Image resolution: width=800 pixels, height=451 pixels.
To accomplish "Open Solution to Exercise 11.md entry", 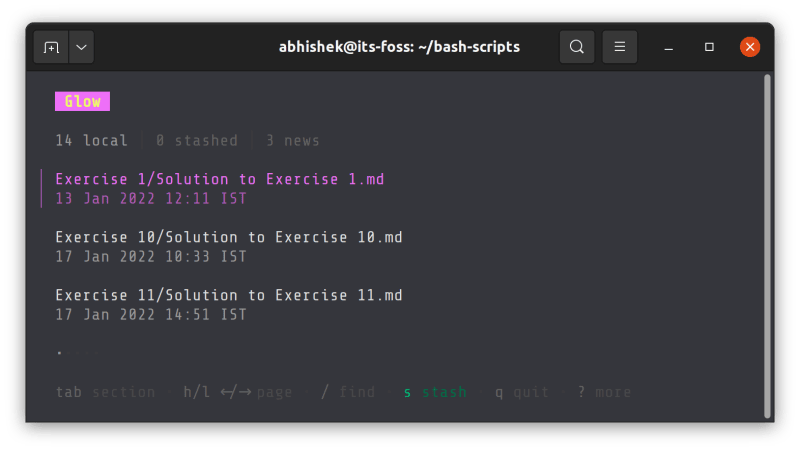I will (228, 296).
